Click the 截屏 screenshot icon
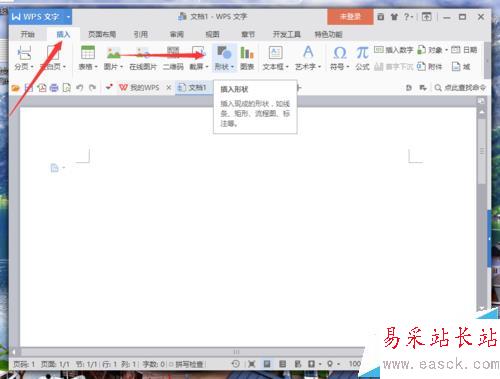Viewport: 500px width, 379px height. click(199, 53)
